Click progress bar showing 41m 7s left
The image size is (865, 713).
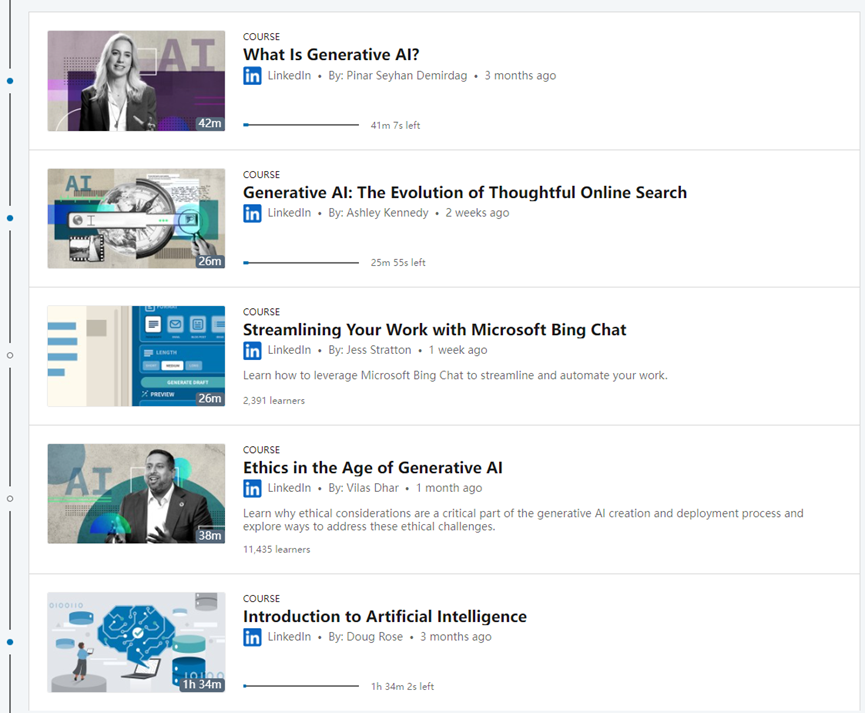(x=301, y=125)
